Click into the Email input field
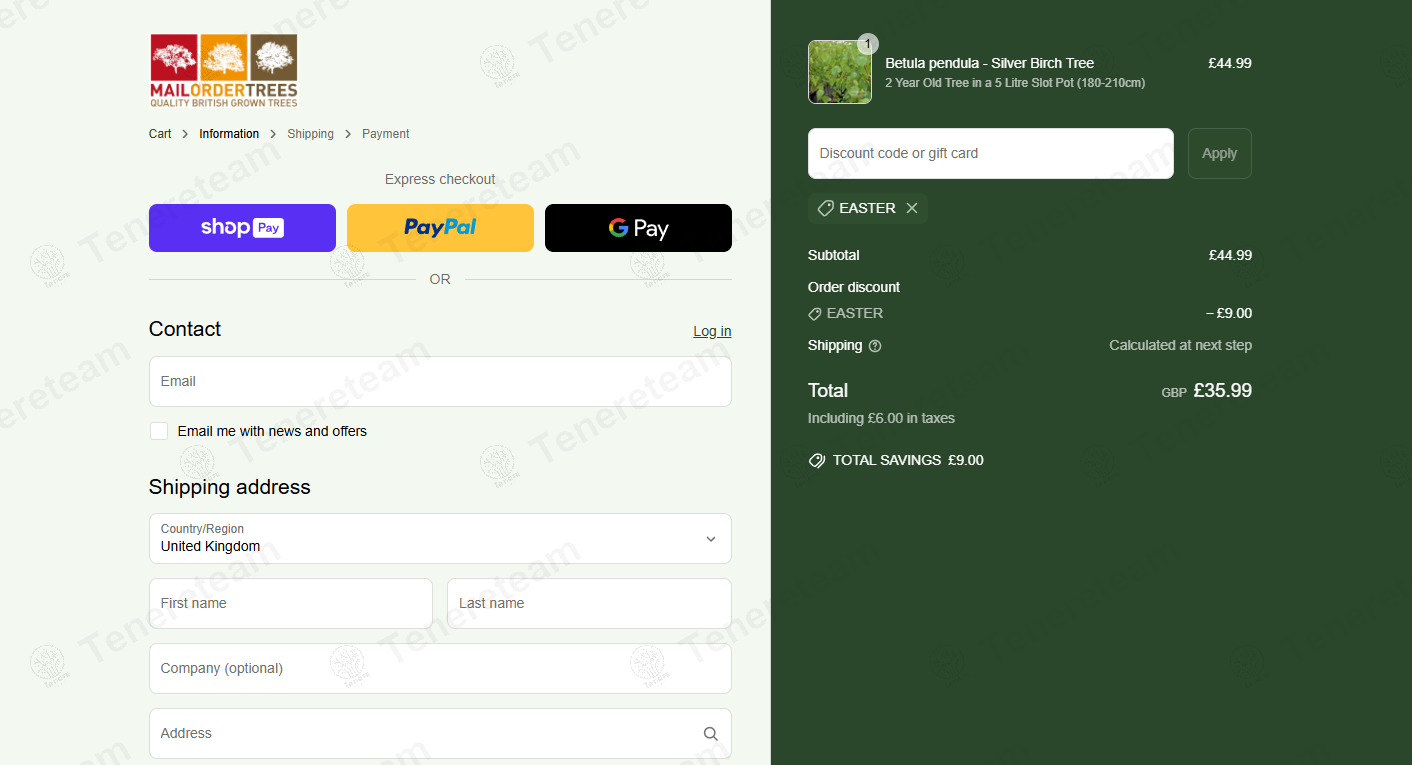Screen dimensions: 1412x765 440,382
